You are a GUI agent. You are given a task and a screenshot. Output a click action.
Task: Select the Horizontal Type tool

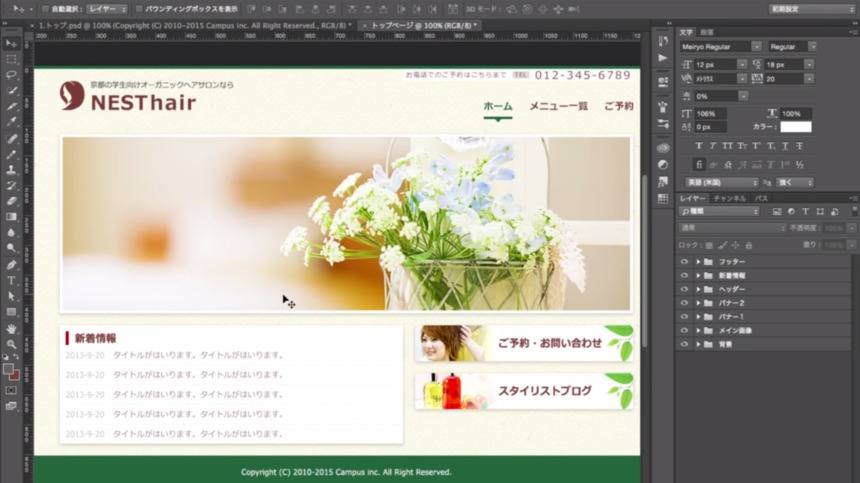pos(11,281)
